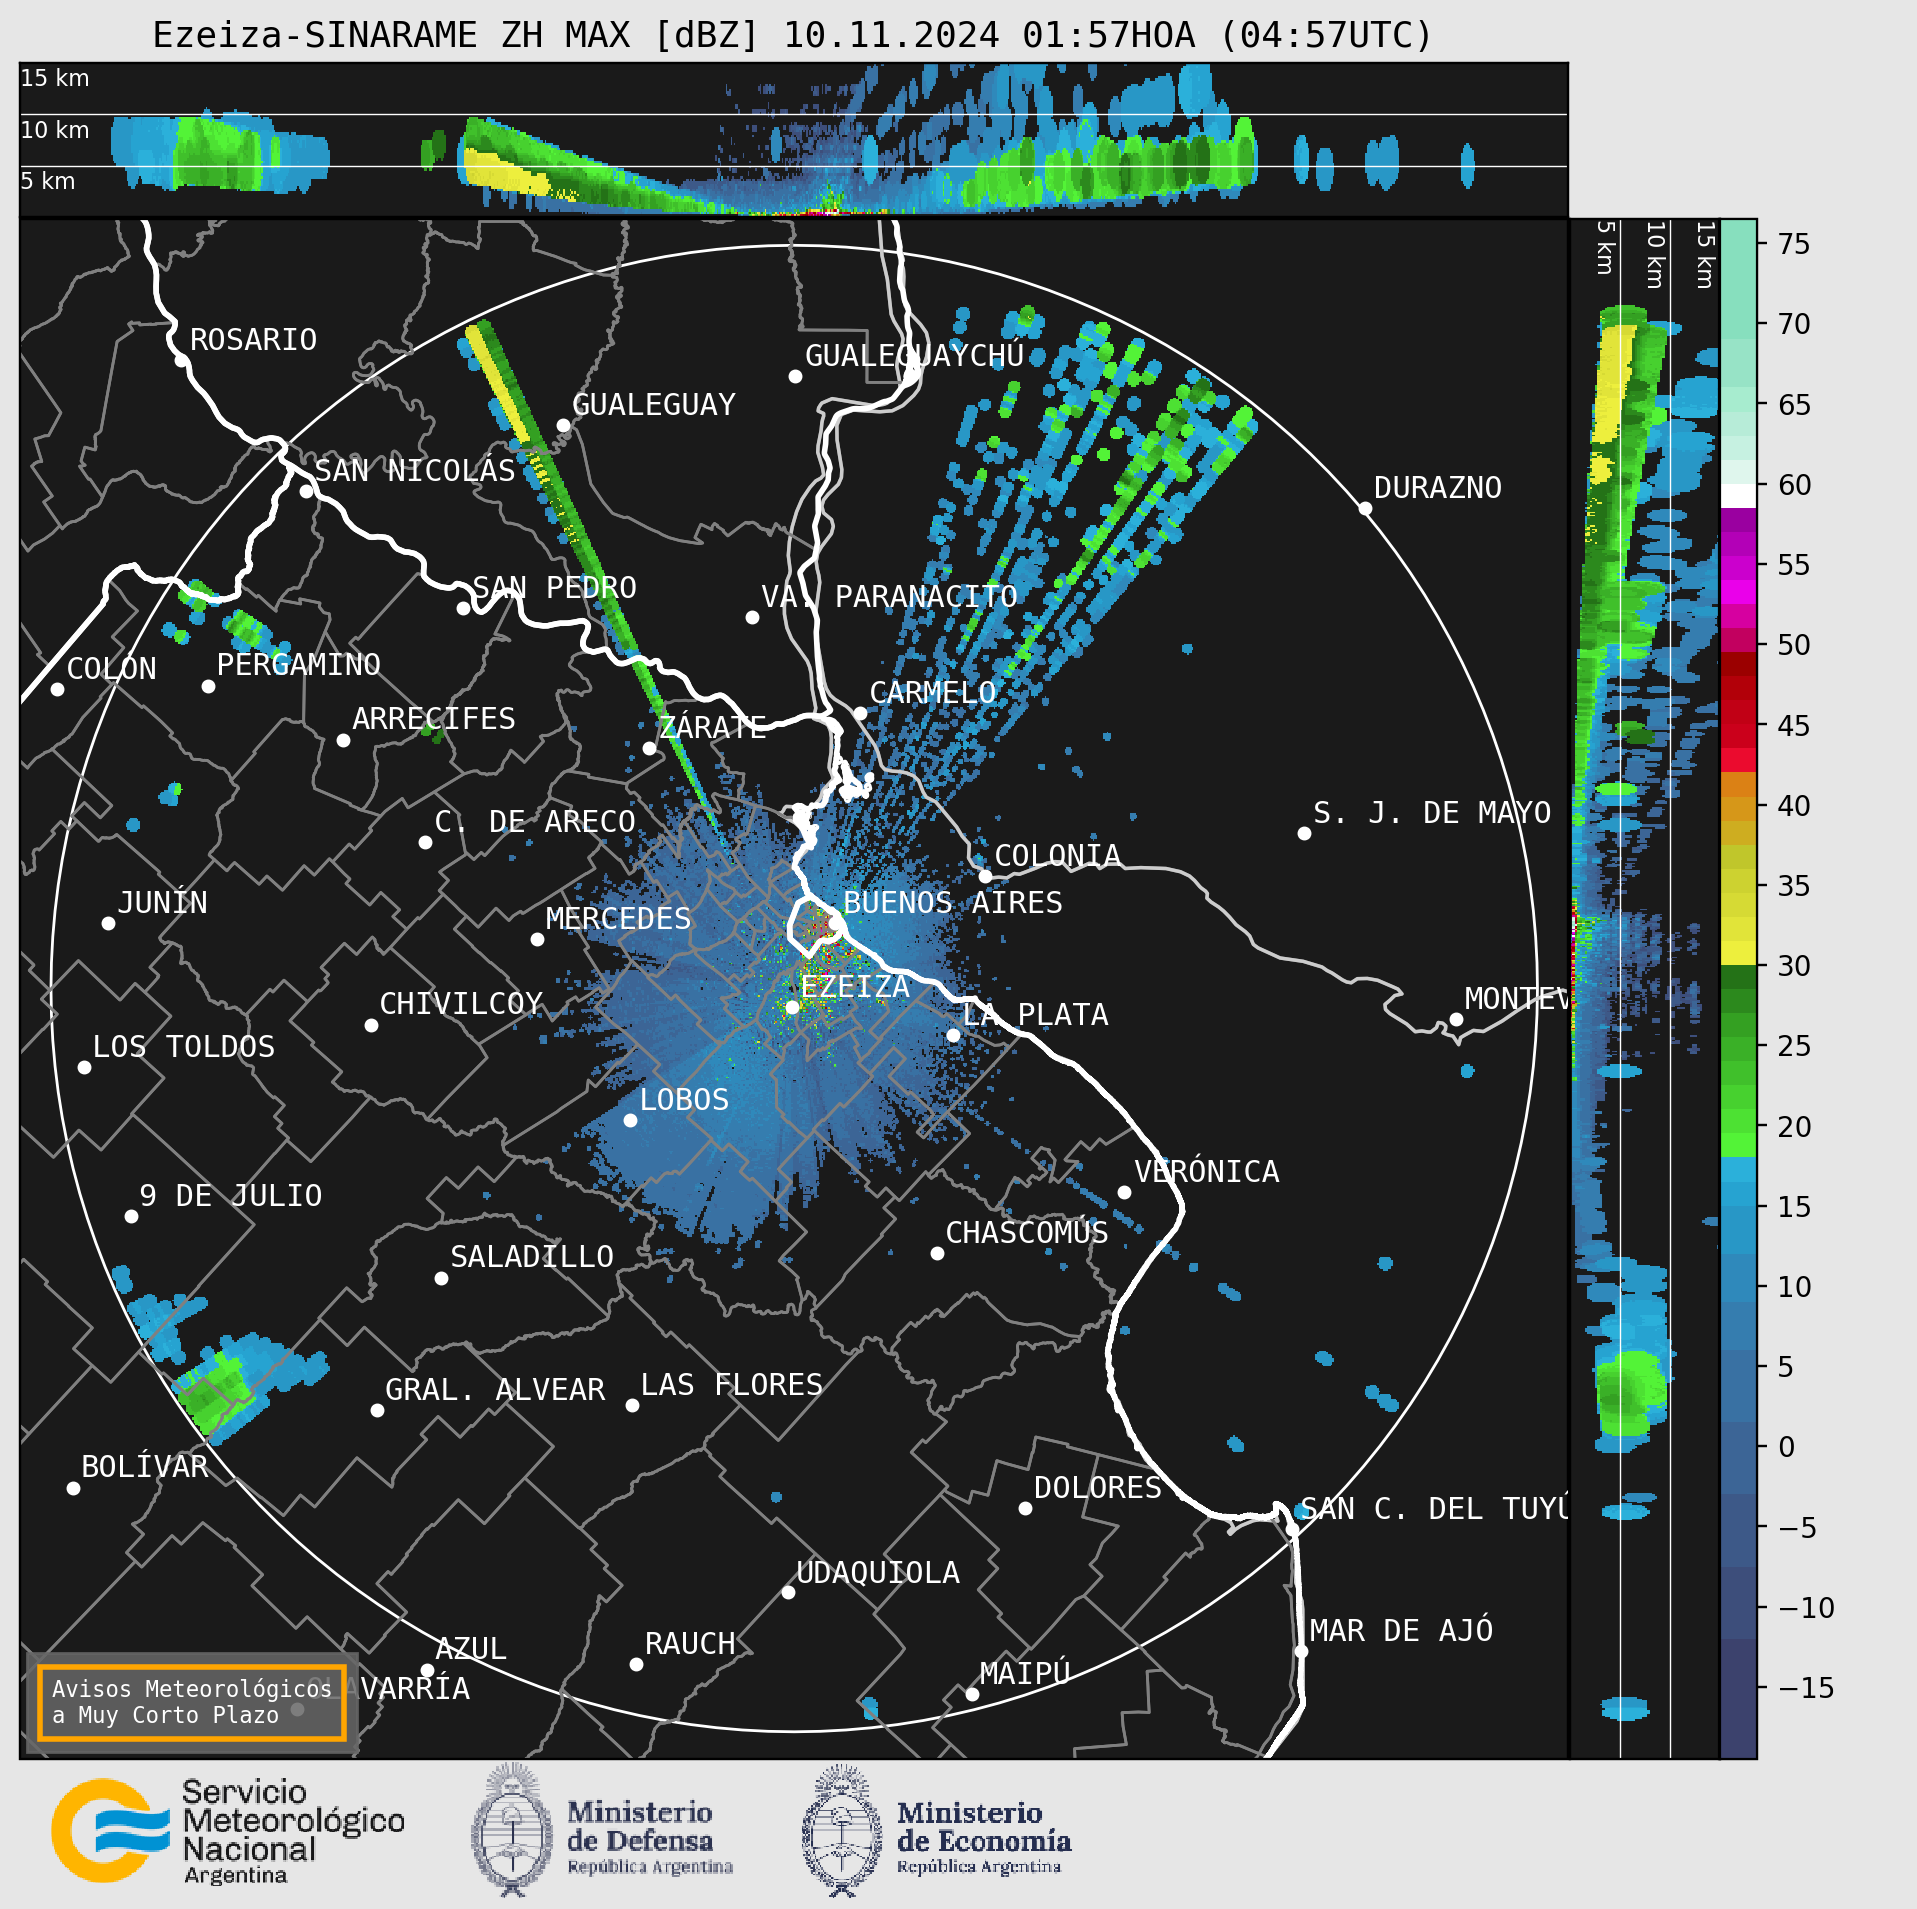Click the SAN C. DEL TUYÚ label
The width and height of the screenshot is (1917, 1909).
click(1435, 1509)
